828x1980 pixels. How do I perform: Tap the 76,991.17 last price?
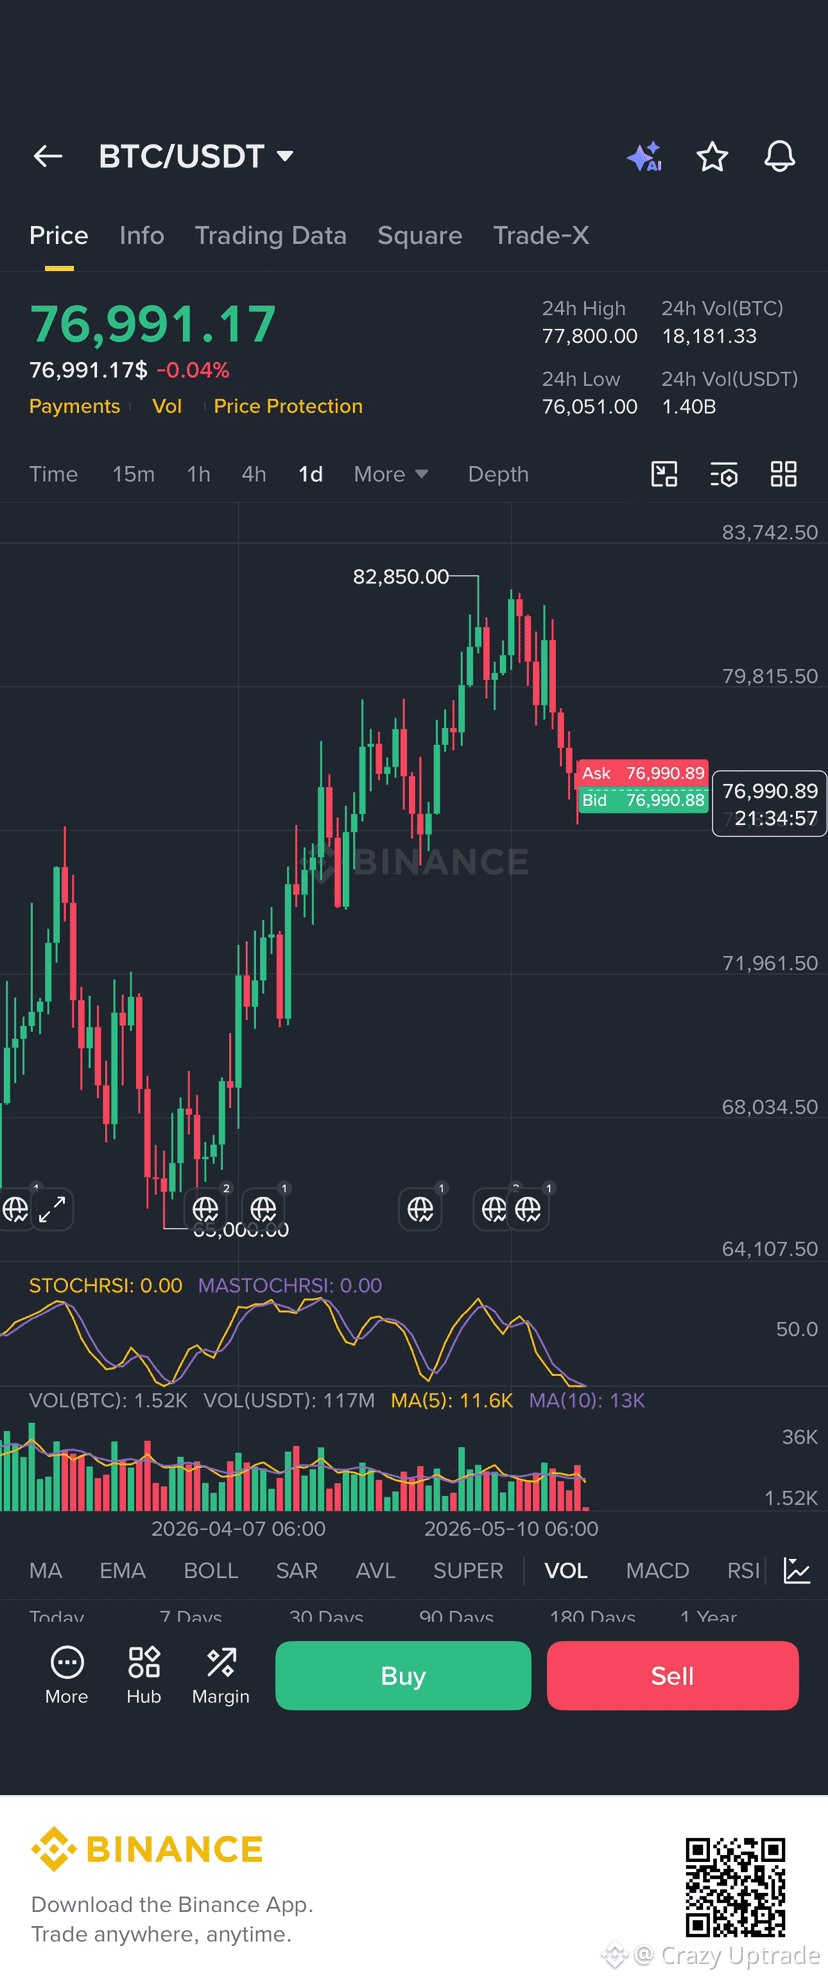(153, 324)
